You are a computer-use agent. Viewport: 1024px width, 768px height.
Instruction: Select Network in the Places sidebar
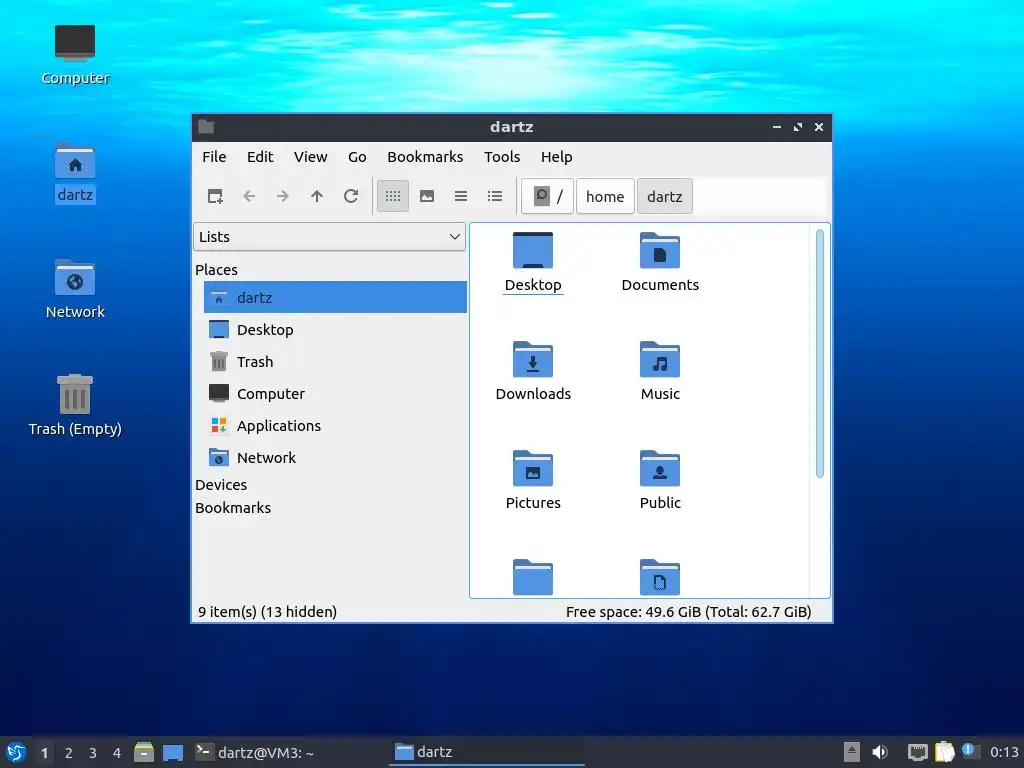click(335, 457)
